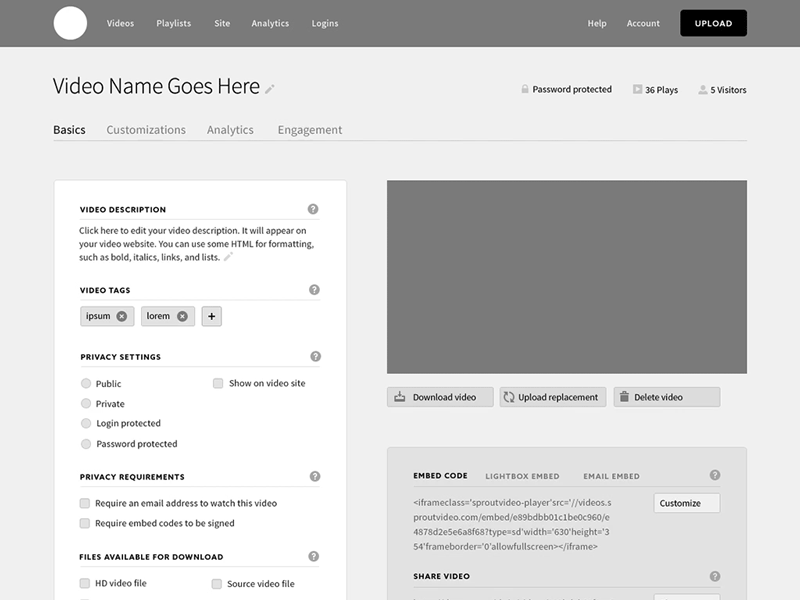The height and width of the screenshot is (600, 800).
Task: Open help icon for Video Description
Action: (313, 209)
